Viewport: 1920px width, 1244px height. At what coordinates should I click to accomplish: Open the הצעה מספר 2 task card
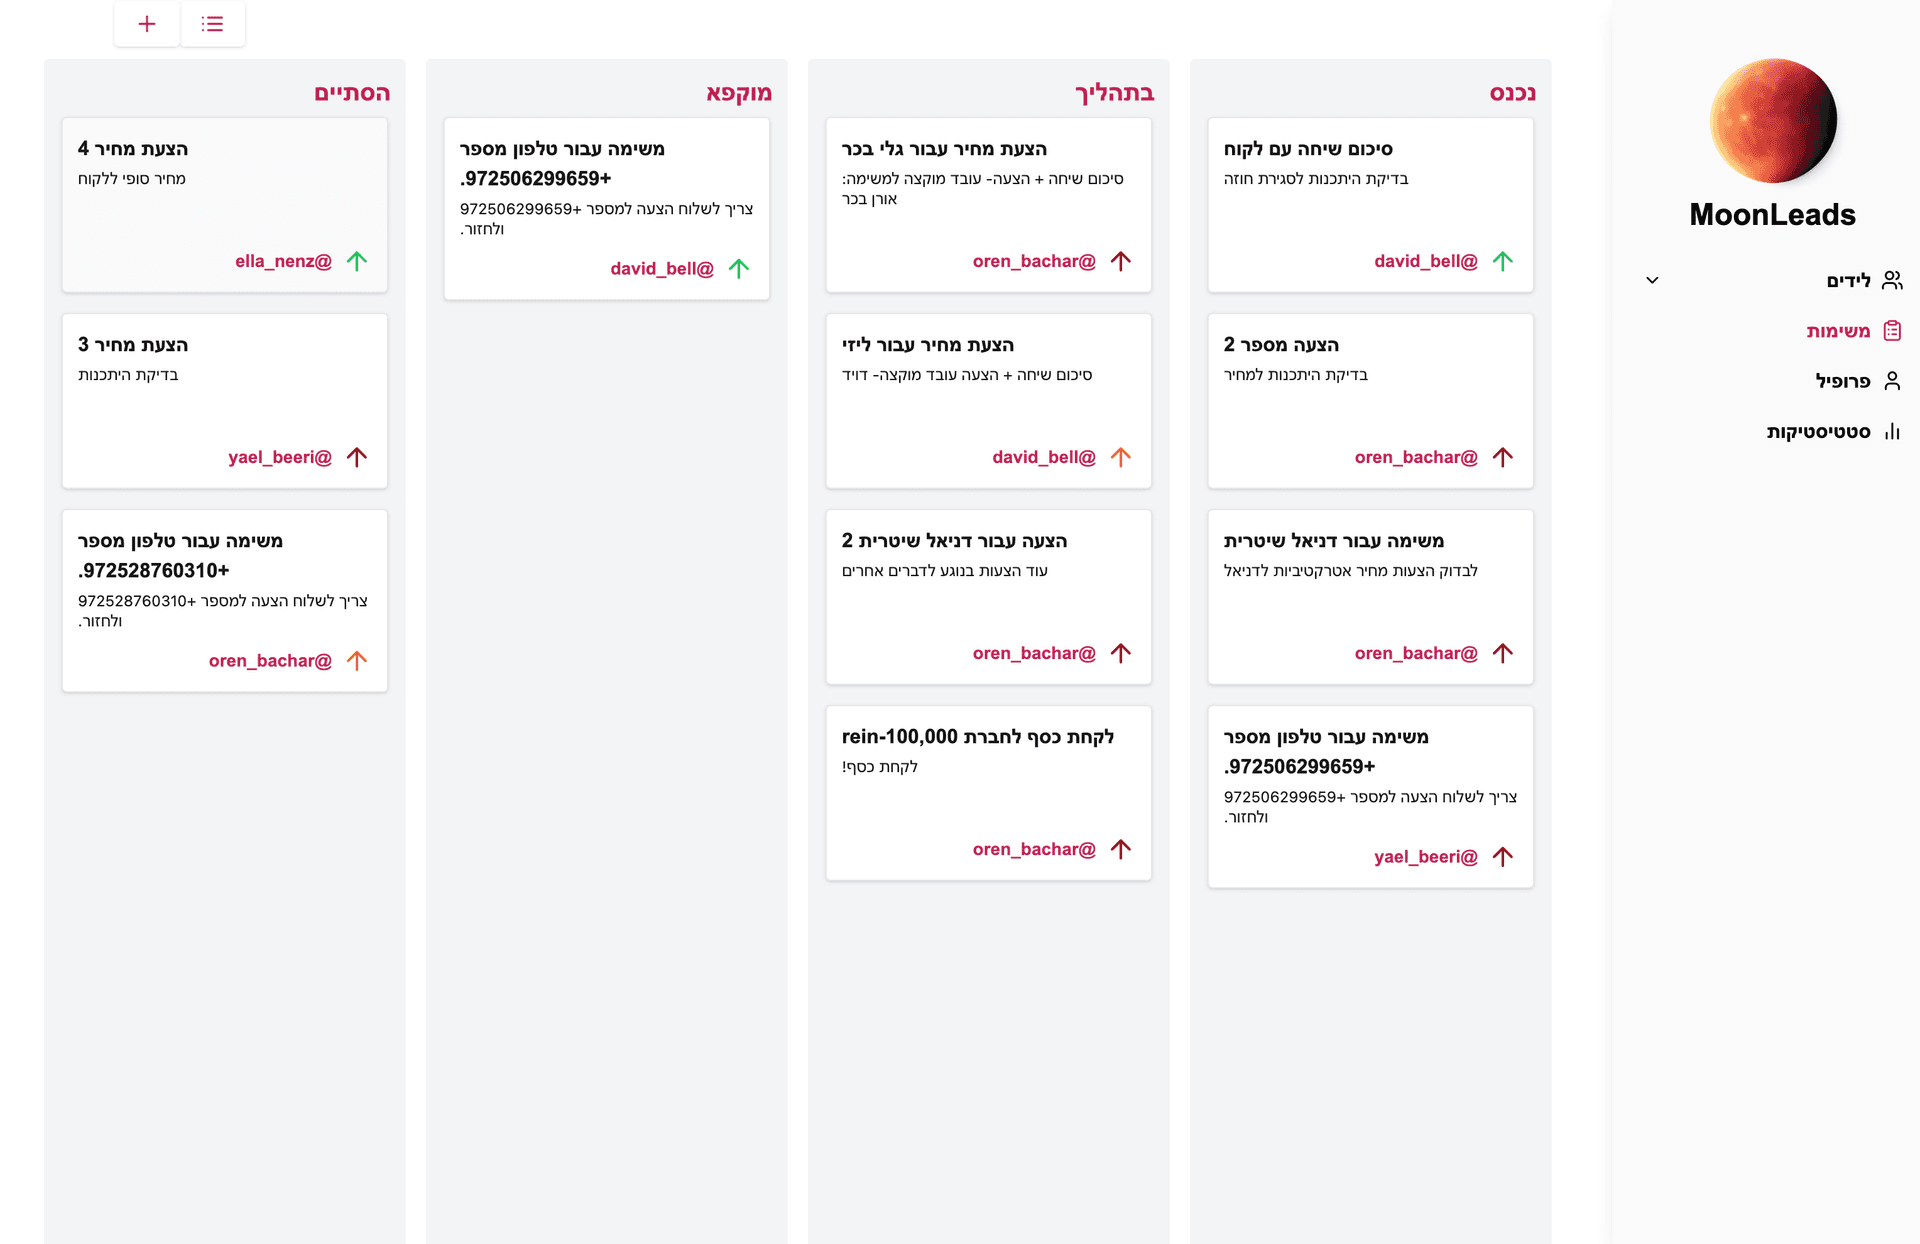tap(1370, 400)
